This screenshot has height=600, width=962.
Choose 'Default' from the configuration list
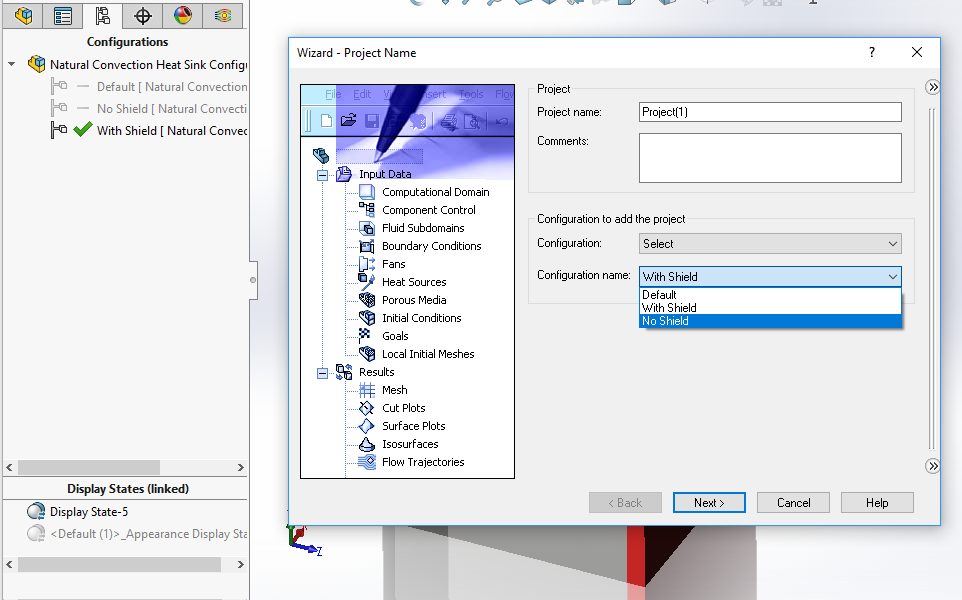[x=660, y=295]
